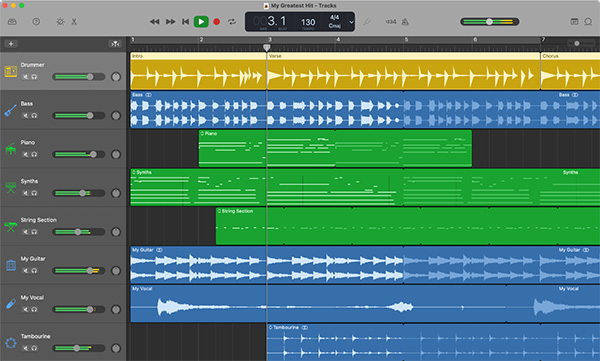Click the Rewind transport button
600x361 pixels.
point(155,22)
